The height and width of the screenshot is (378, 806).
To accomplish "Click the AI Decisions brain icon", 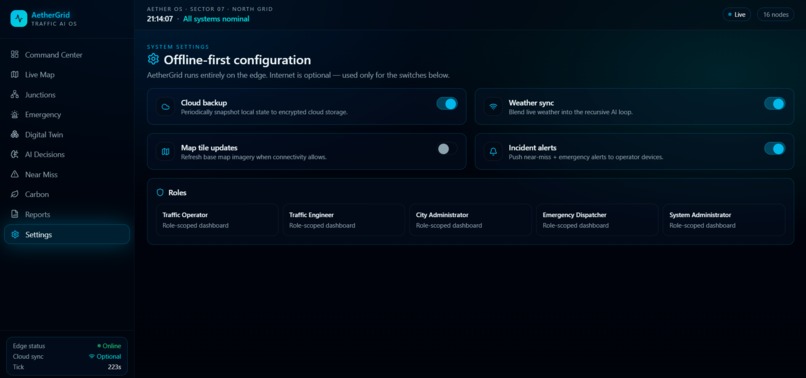I will [x=15, y=154].
